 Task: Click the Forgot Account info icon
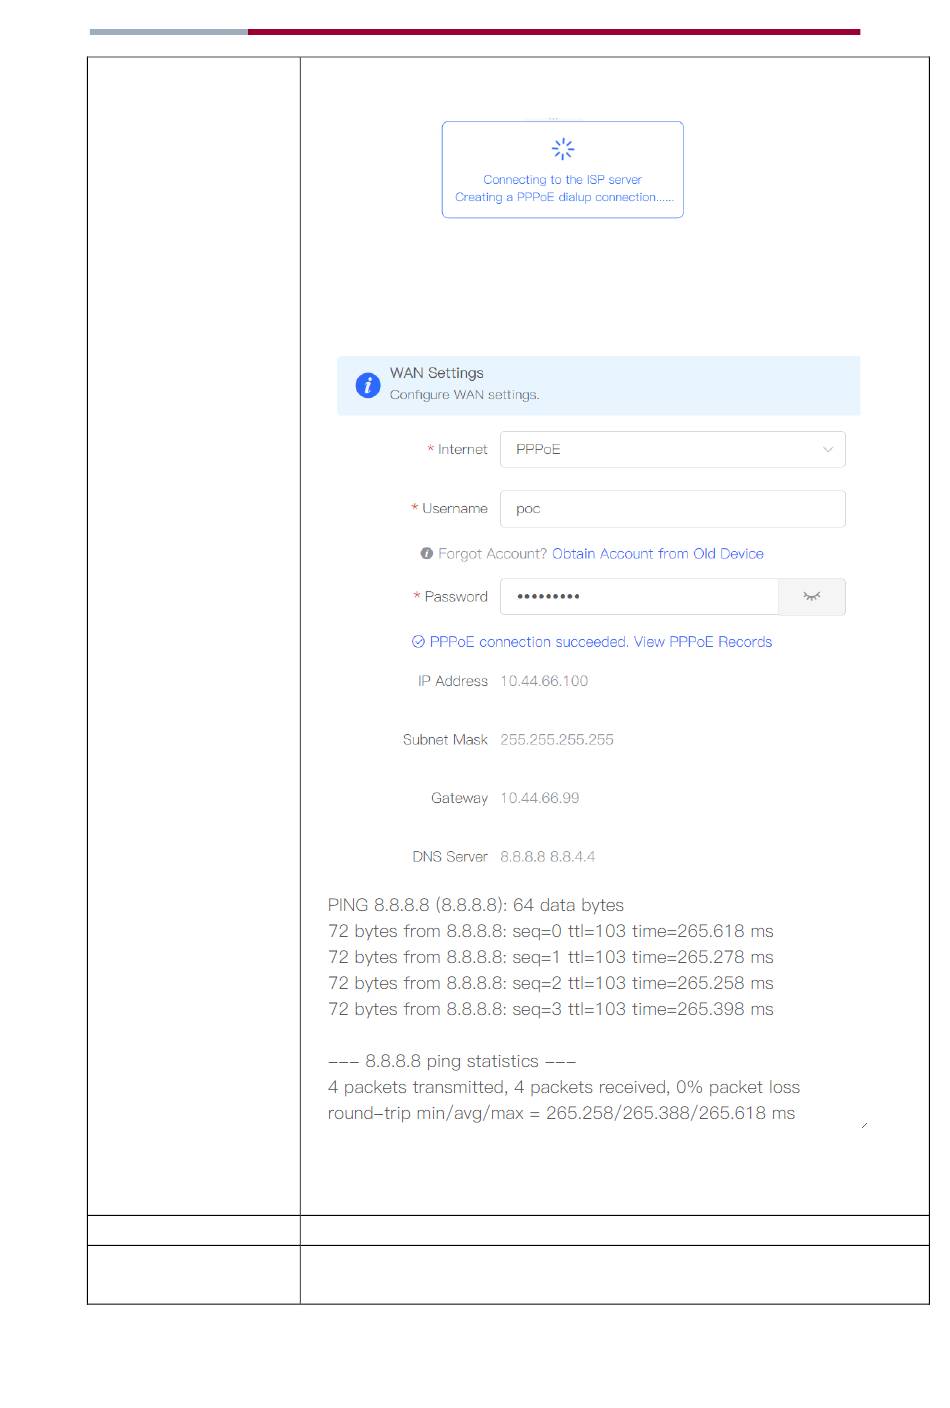tap(427, 554)
